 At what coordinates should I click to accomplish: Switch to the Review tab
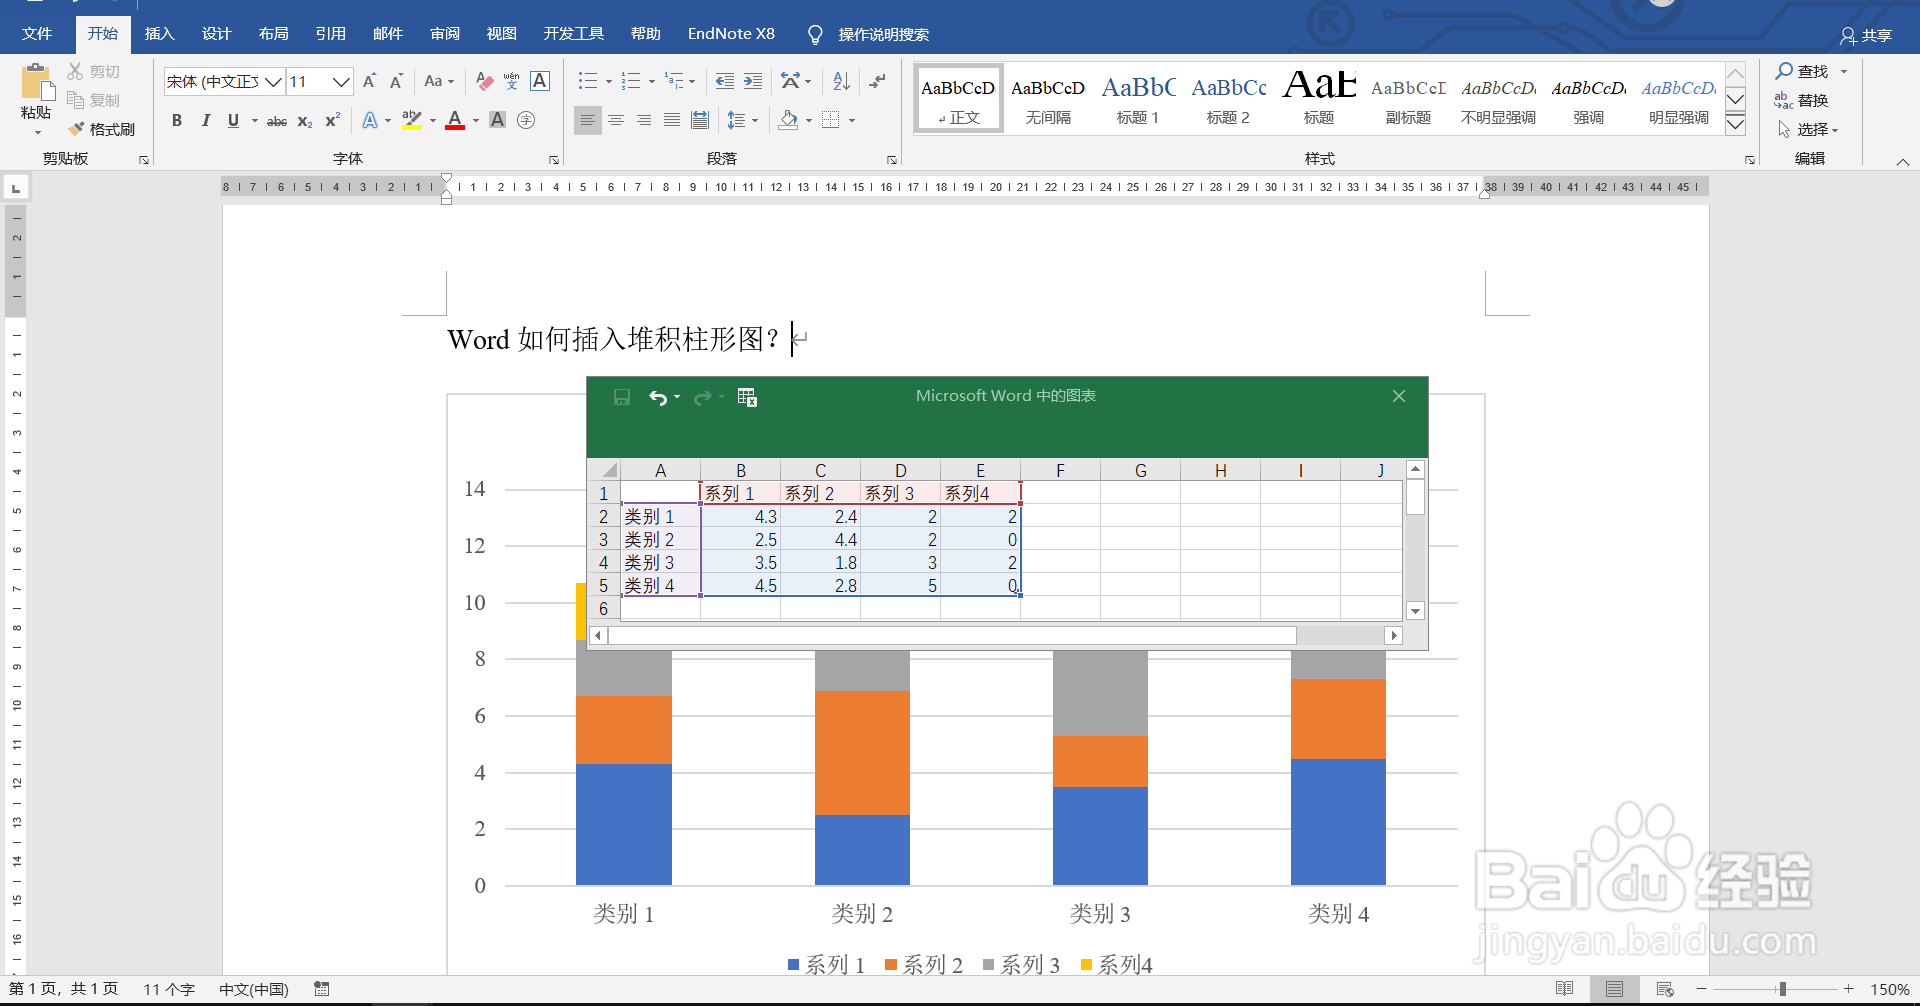pos(445,34)
